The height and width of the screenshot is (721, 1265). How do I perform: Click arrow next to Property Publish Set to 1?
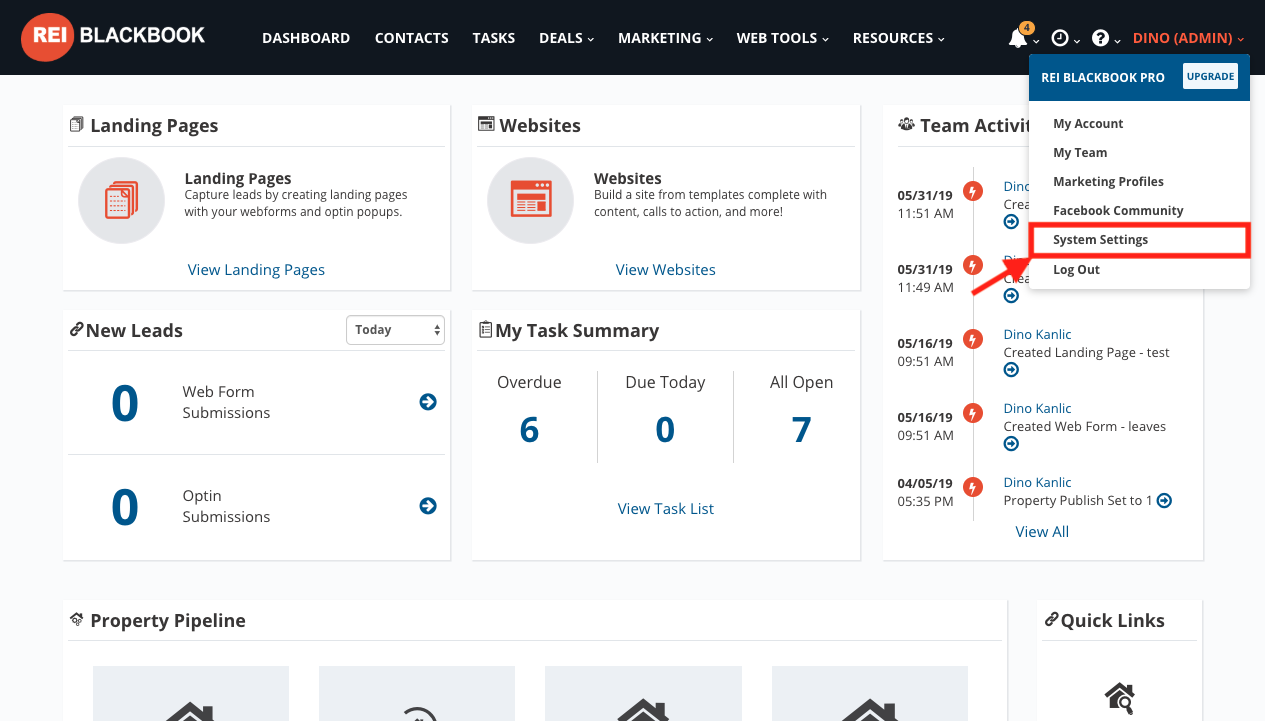click(1164, 500)
